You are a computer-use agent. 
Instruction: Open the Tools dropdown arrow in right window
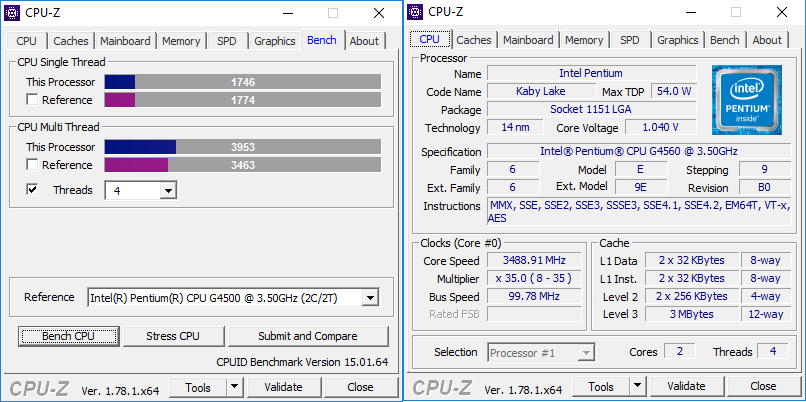coord(637,386)
